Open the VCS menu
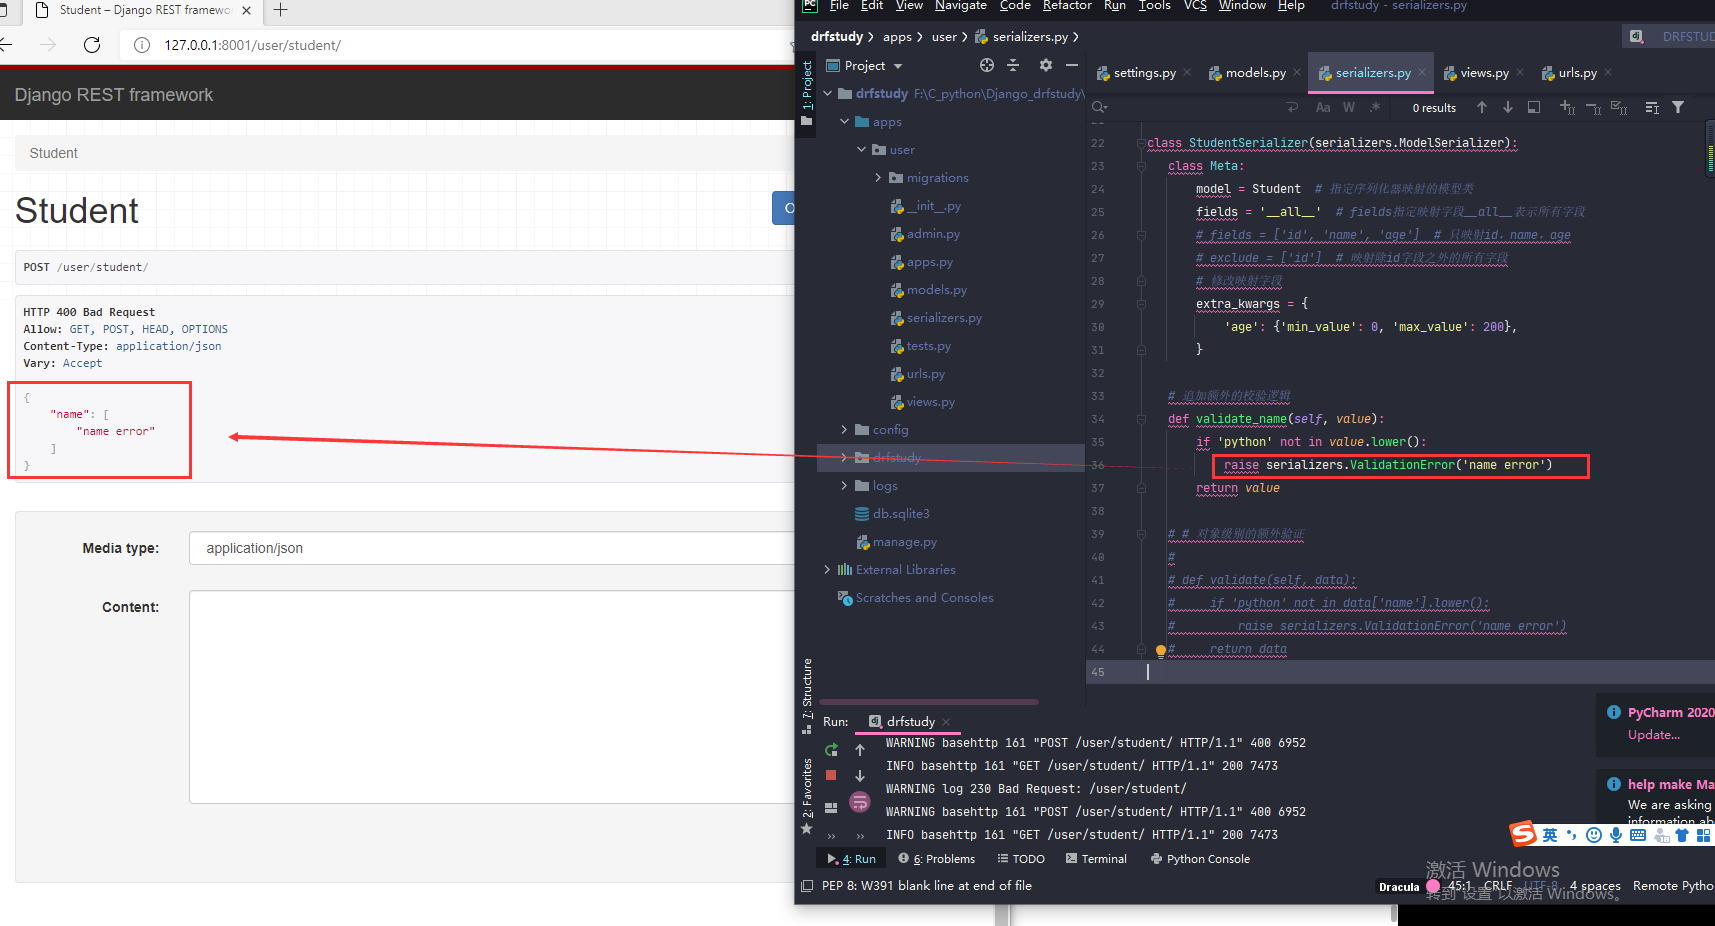This screenshot has width=1715, height=926. pyautogui.click(x=1195, y=6)
